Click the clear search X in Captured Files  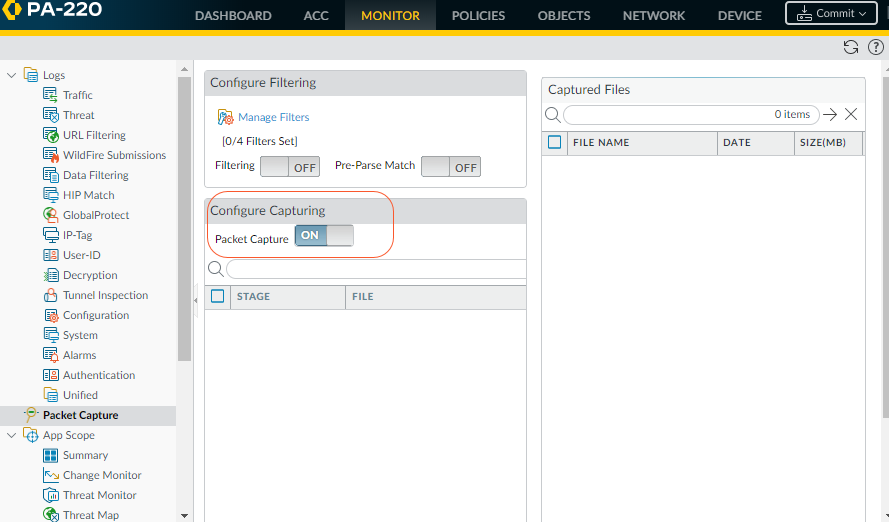tap(851, 115)
